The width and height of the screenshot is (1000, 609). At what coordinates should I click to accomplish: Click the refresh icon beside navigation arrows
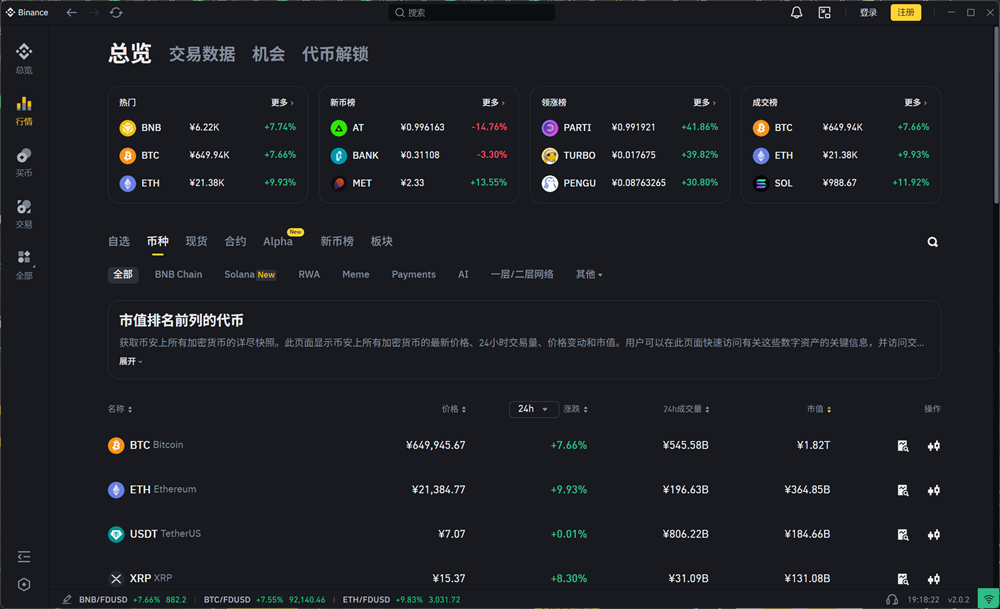point(114,12)
